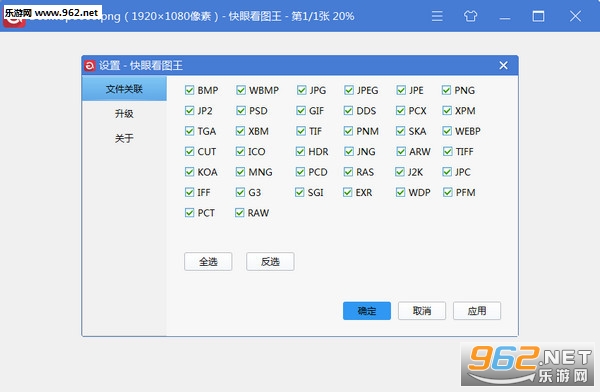The image size is (600, 392).
Task: Uncheck the G3 format
Action: point(240,192)
